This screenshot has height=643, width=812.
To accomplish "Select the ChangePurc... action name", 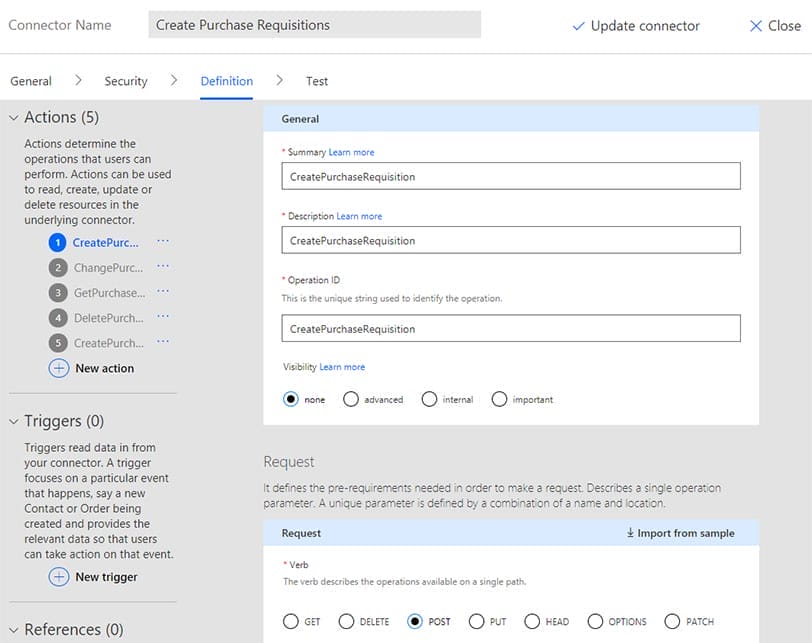I will [x=108, y=268].
